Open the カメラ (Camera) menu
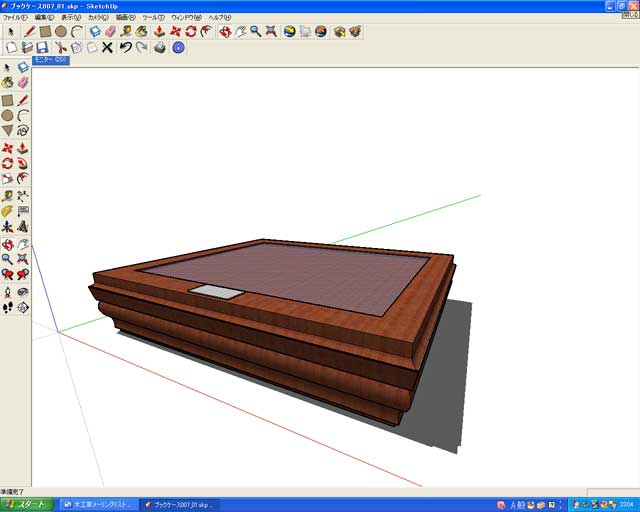The height and width of the screenshot is (512, 640). 98,18
